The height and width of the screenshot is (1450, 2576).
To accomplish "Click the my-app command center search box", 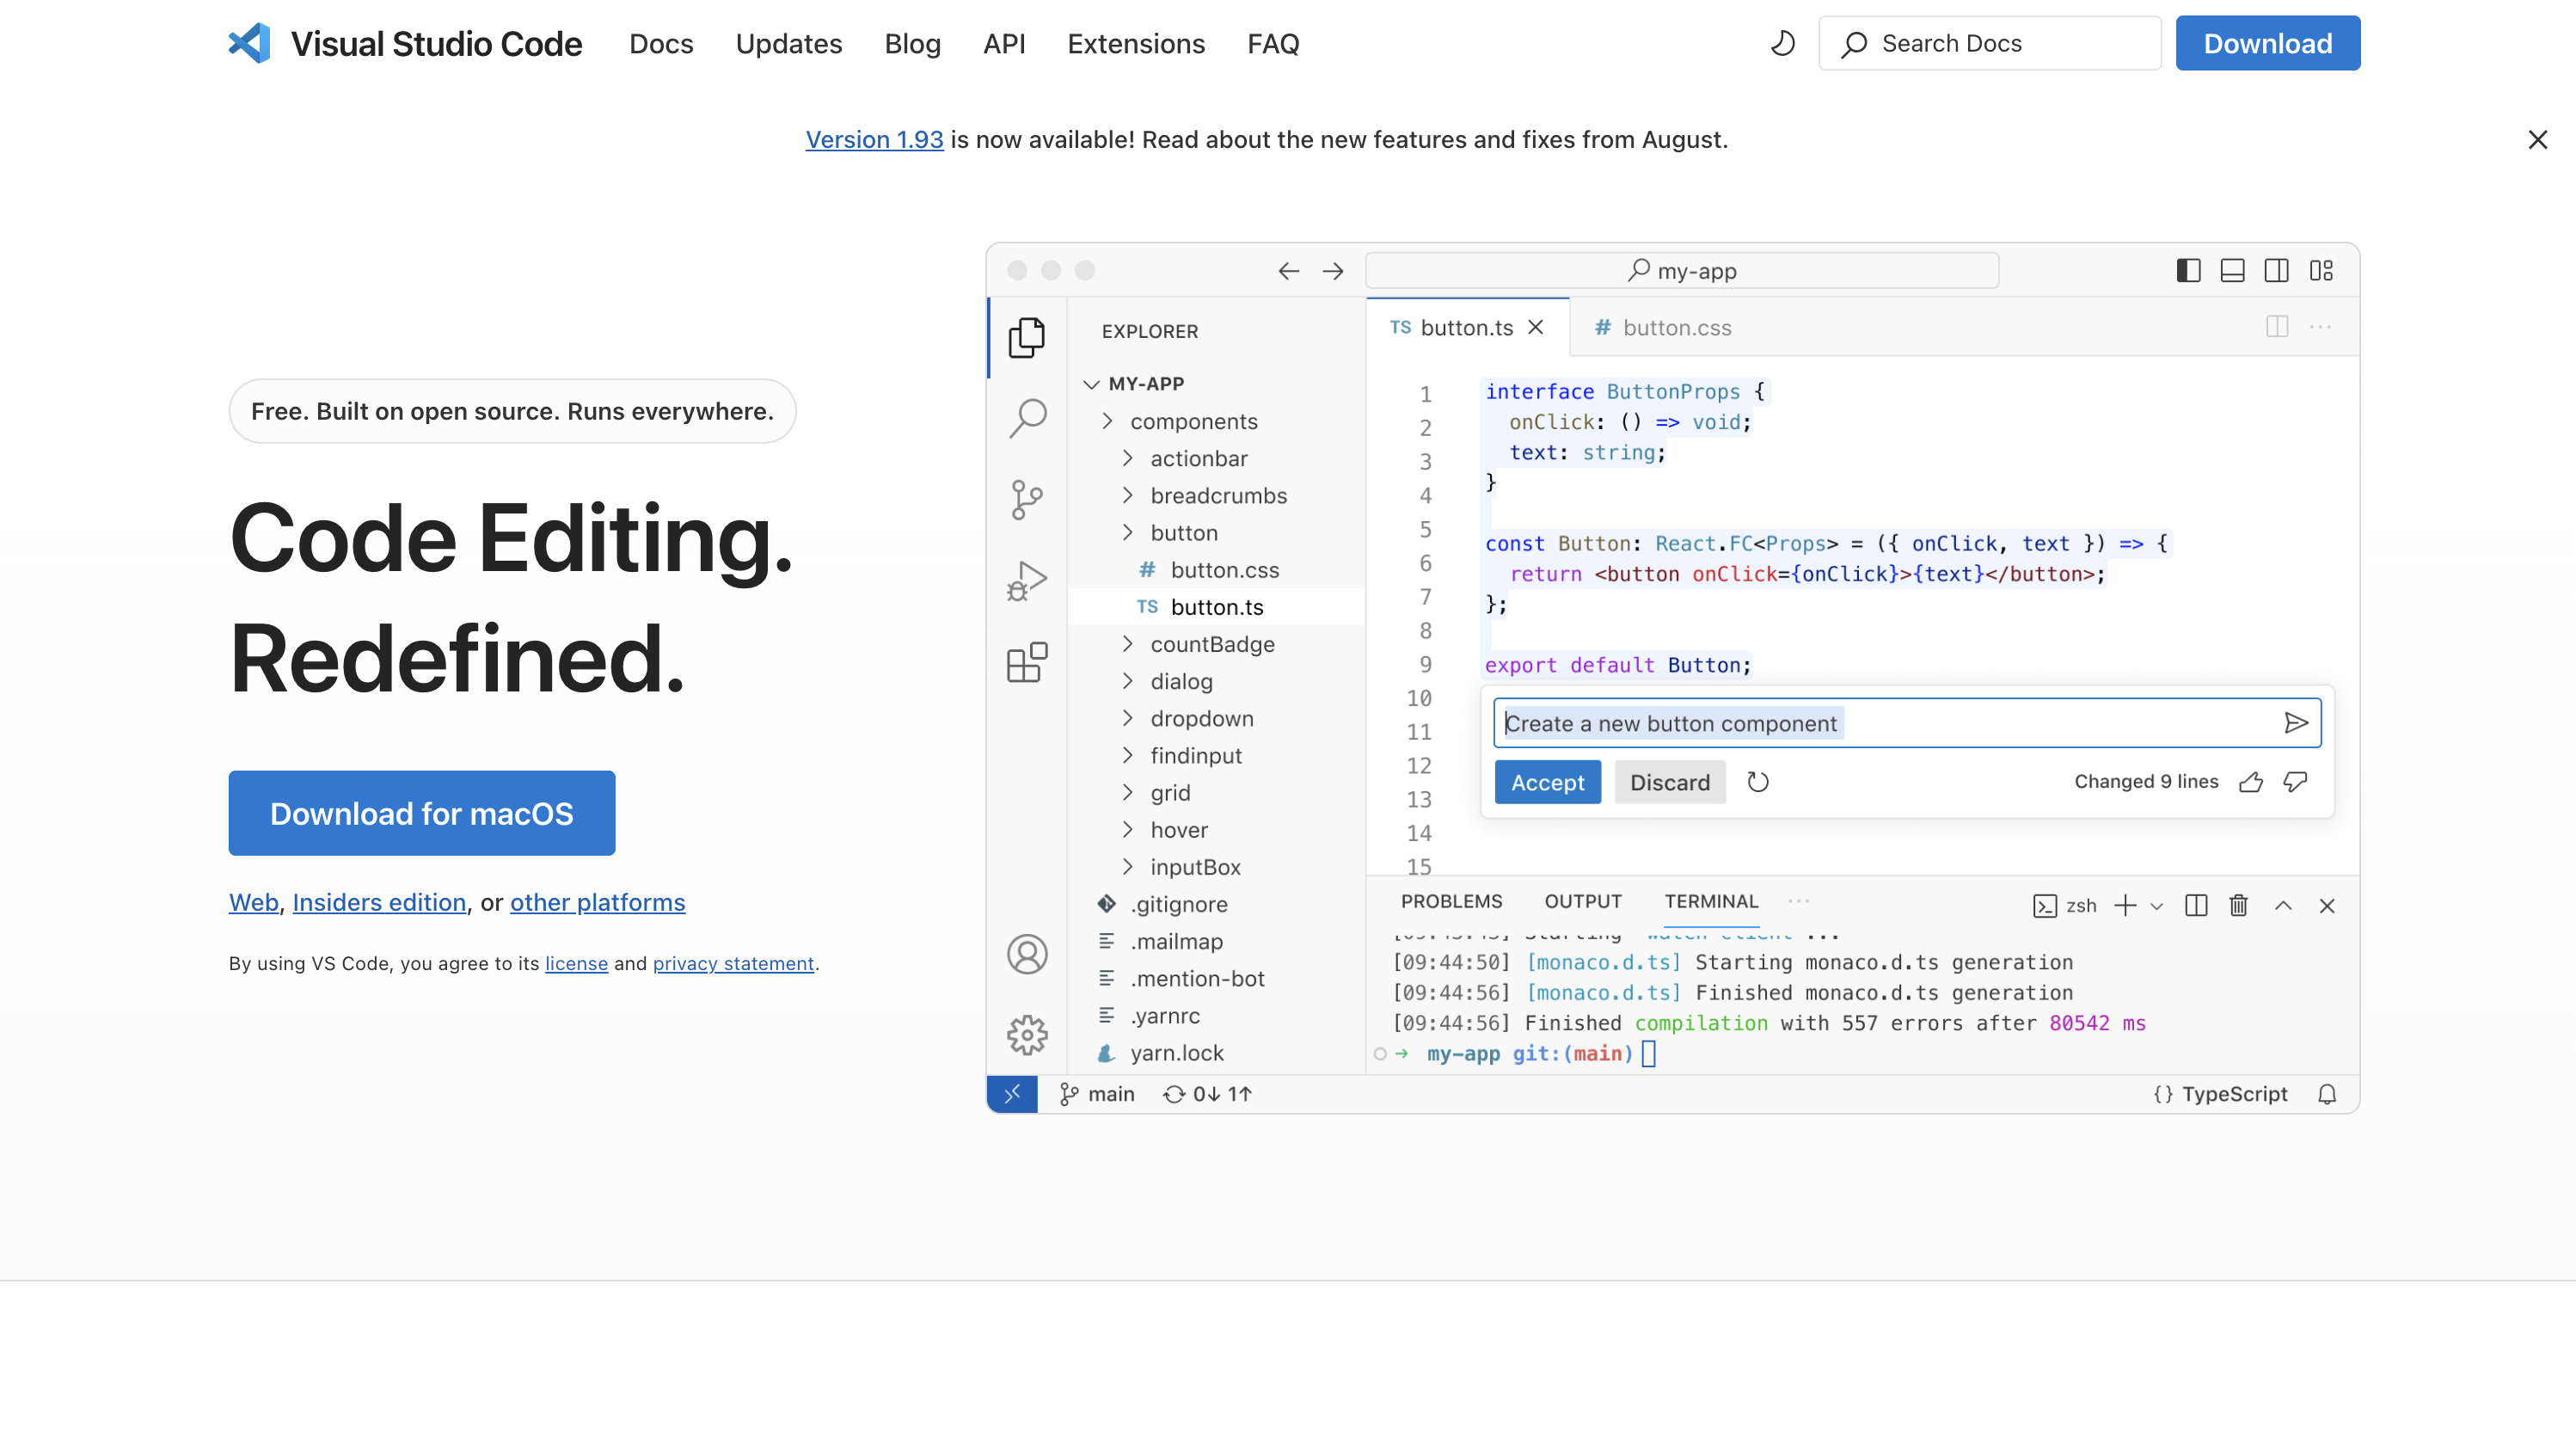I will pos(1682,271).
